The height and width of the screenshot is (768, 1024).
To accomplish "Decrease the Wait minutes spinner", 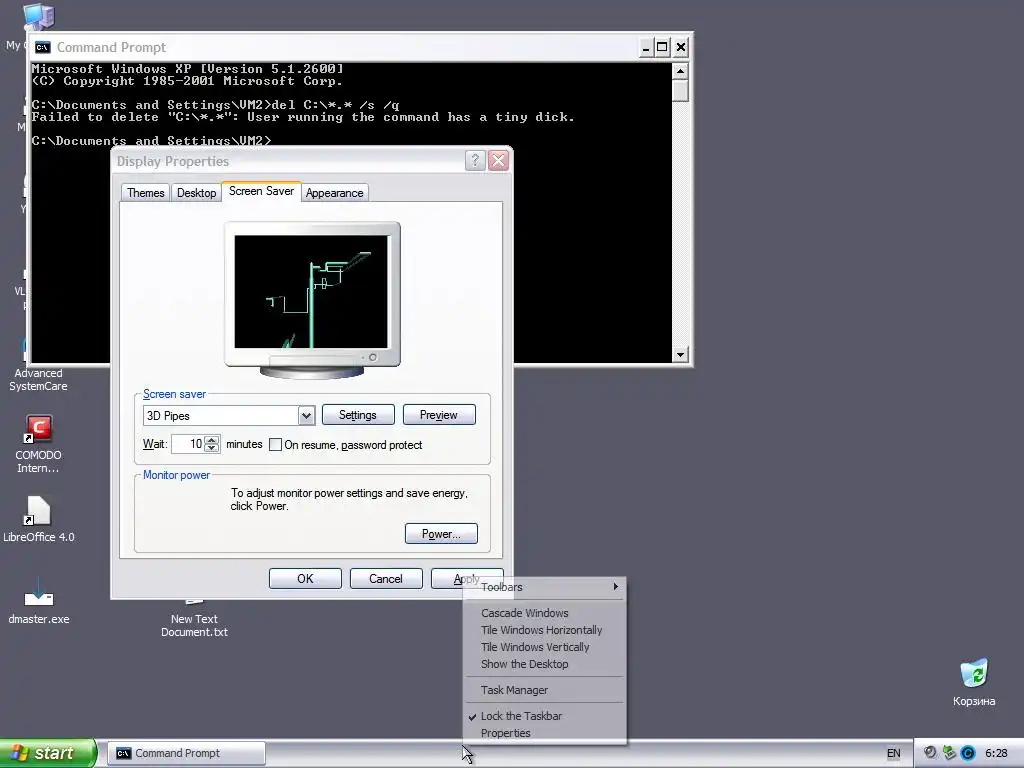I will 212,449.
